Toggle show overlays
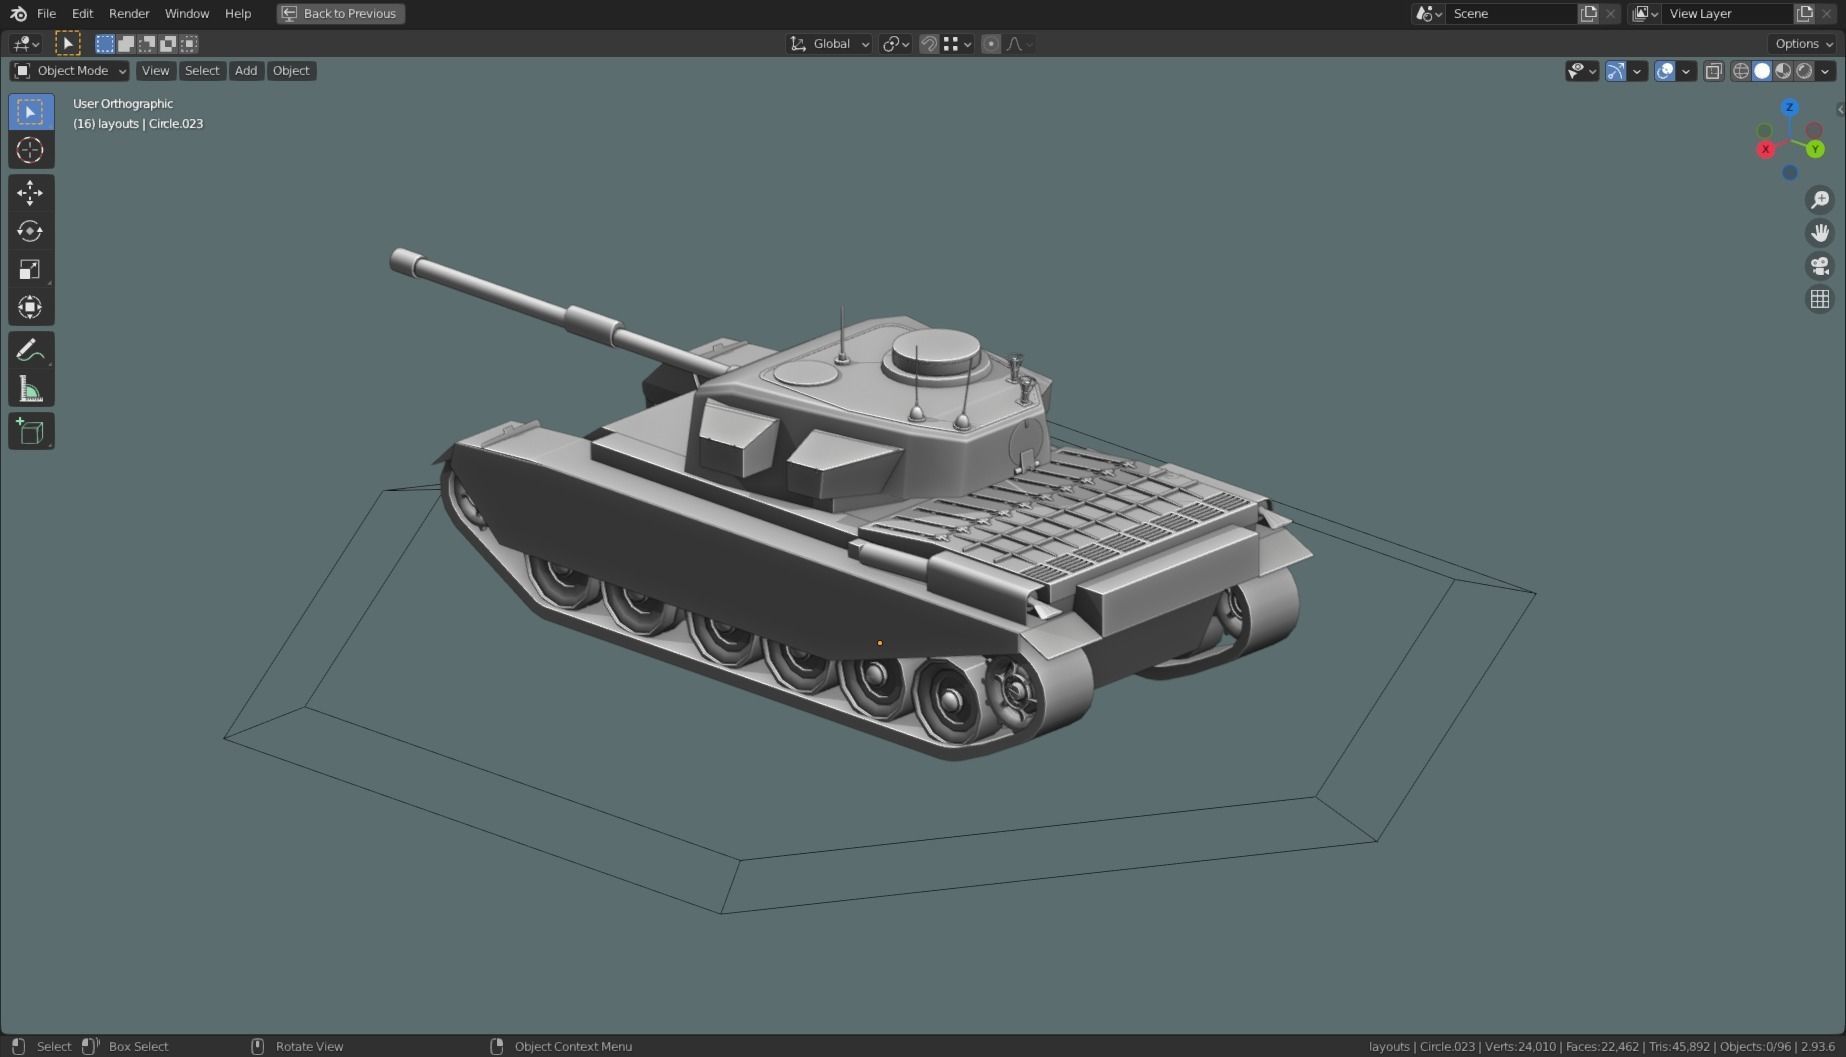 point(1664,71)
